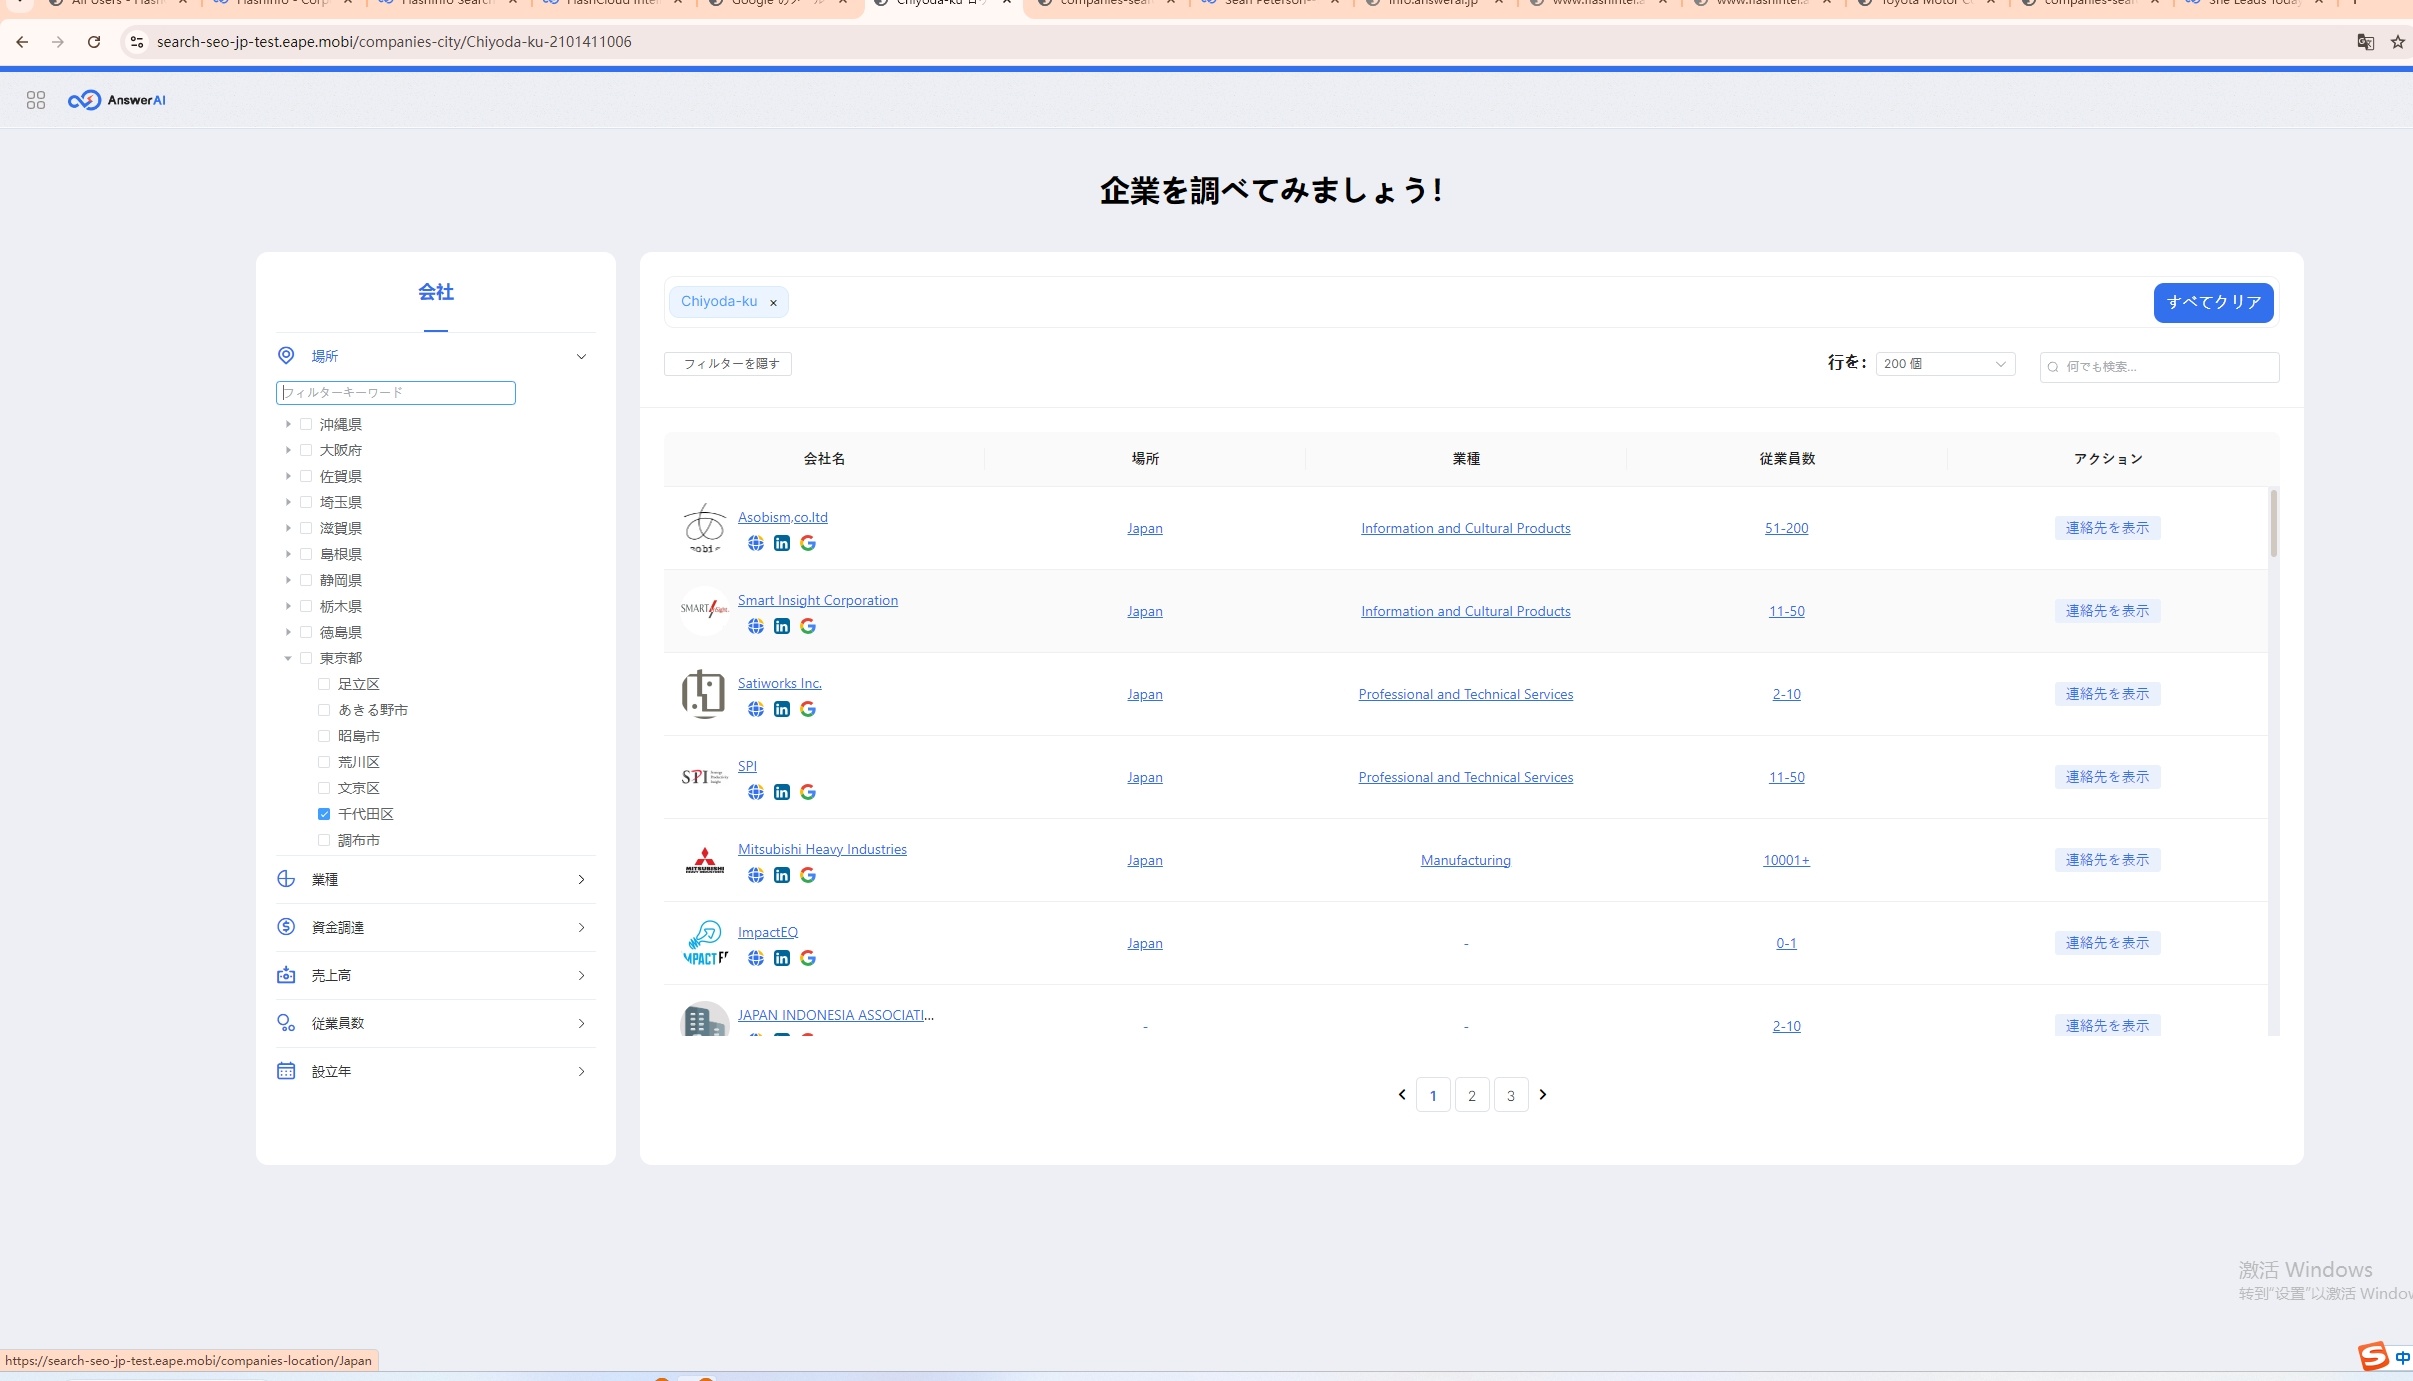Open website globe icon for Satiworks Inc.

756,709
